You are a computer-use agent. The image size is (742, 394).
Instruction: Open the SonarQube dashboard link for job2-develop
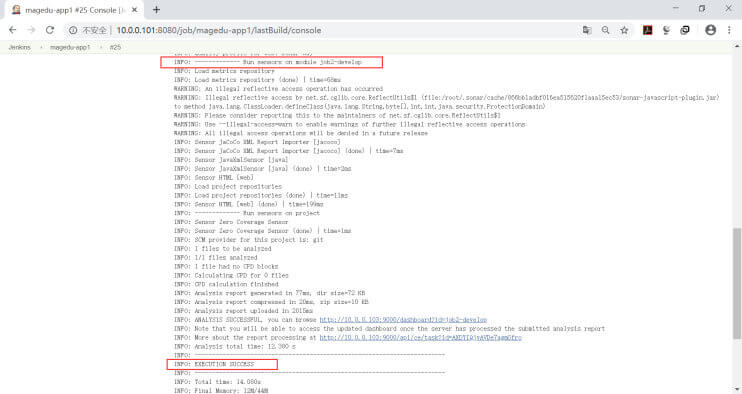coord(403,320)
